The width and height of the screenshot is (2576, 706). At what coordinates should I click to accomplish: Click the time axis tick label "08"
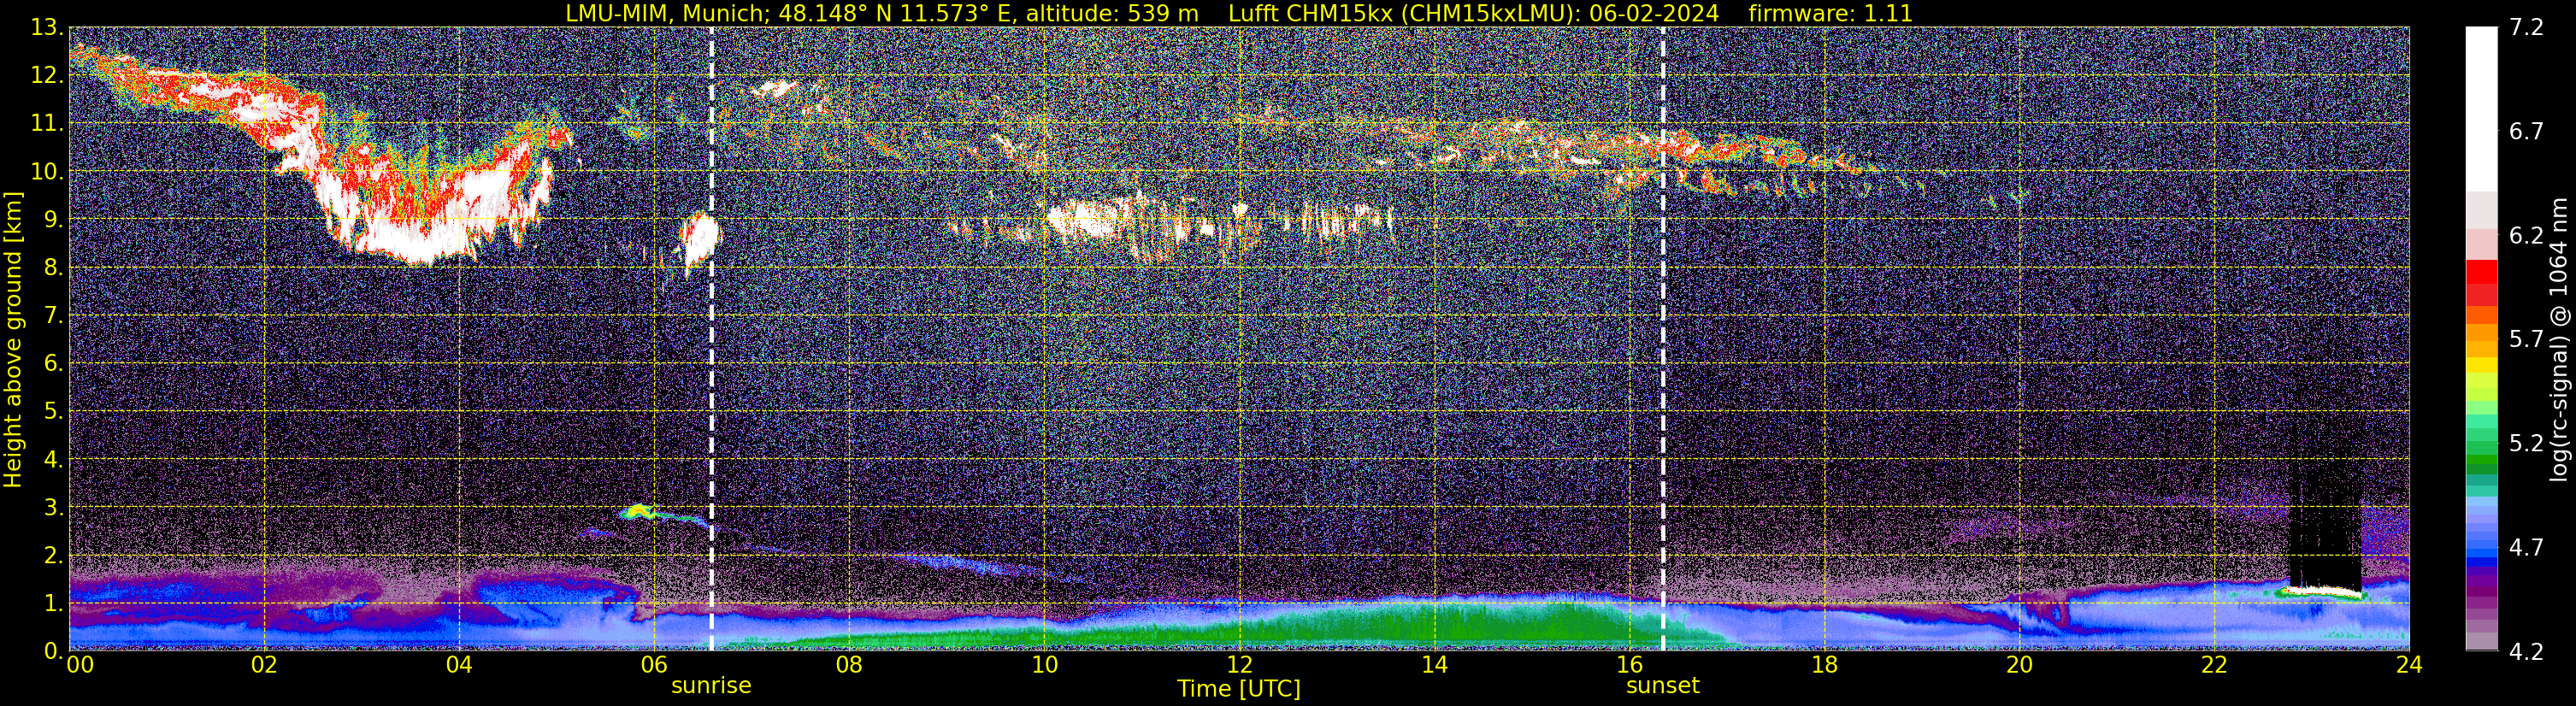click(849, 665)
